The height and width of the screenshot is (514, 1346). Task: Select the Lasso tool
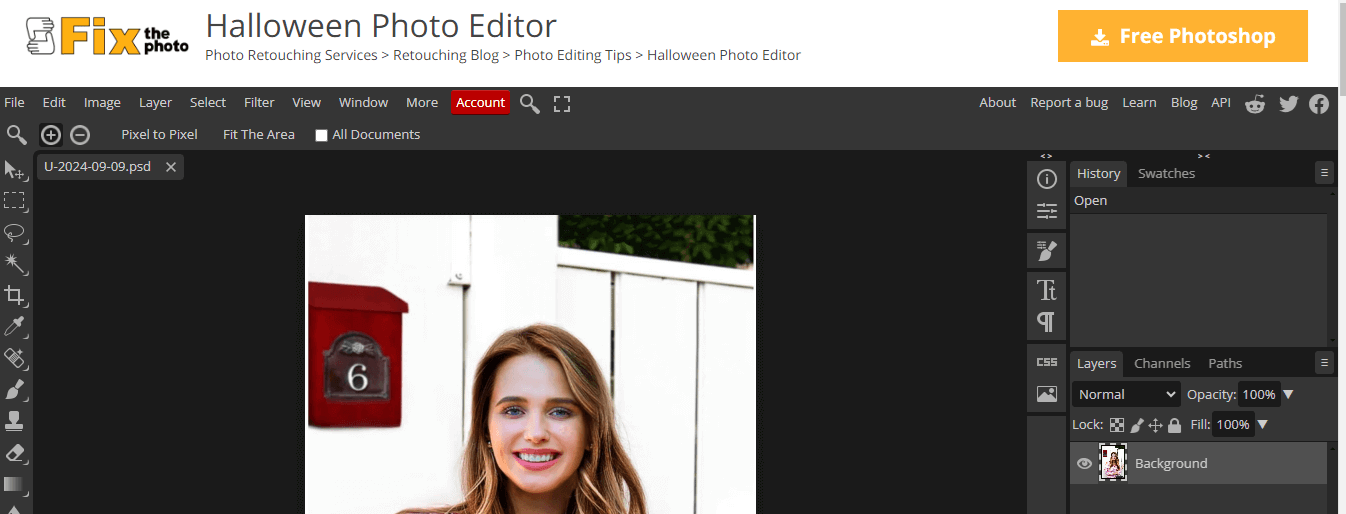15,232
